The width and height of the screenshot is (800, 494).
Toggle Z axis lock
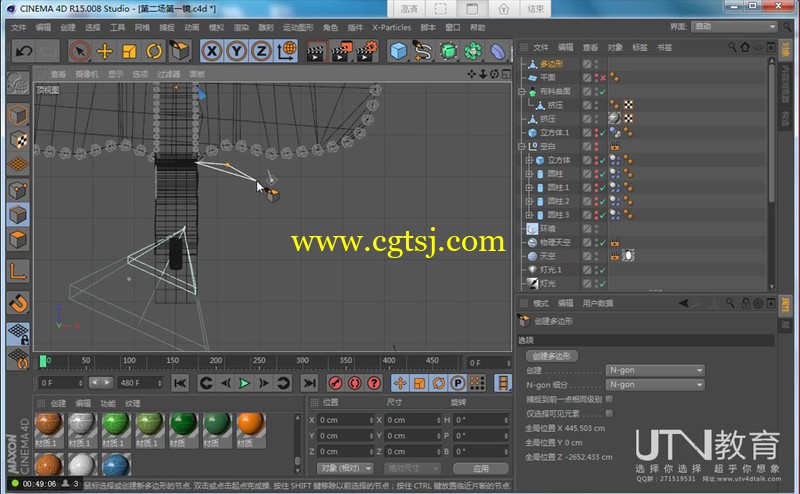(x=261, y=51)
